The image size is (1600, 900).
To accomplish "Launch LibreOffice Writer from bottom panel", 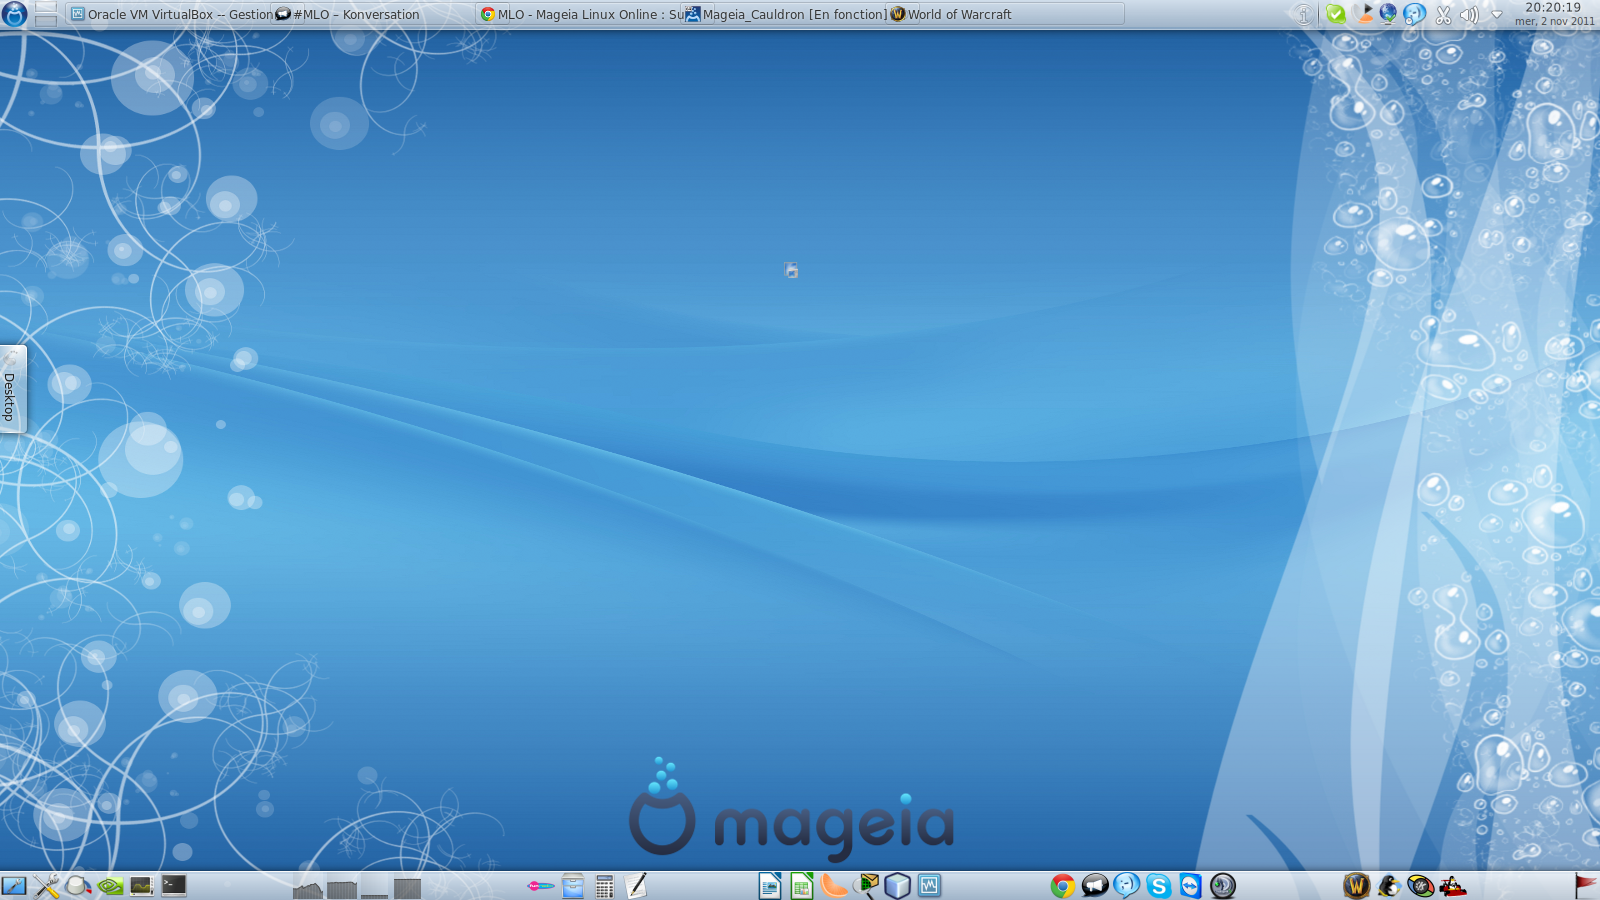I will 770,885.
